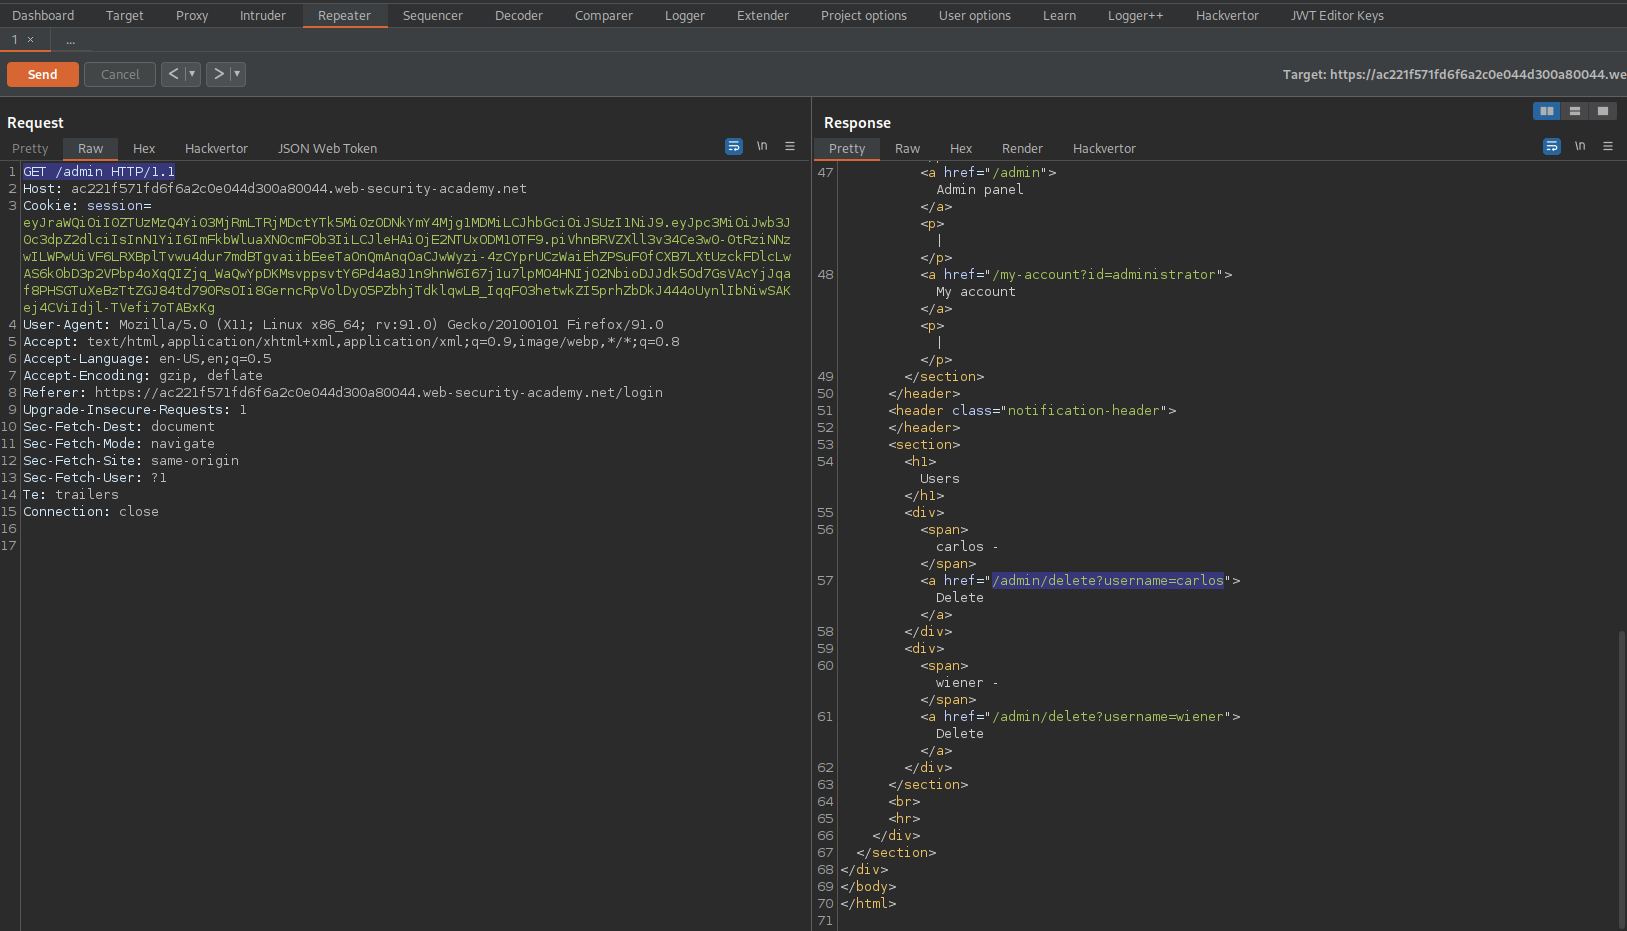
Task: Close Repeater tab 1
Action: [31, 40]
